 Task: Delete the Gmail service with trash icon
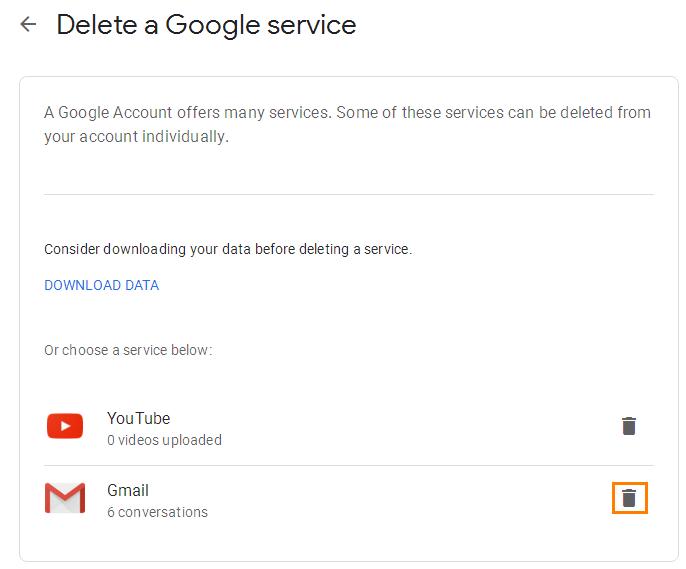629,498
